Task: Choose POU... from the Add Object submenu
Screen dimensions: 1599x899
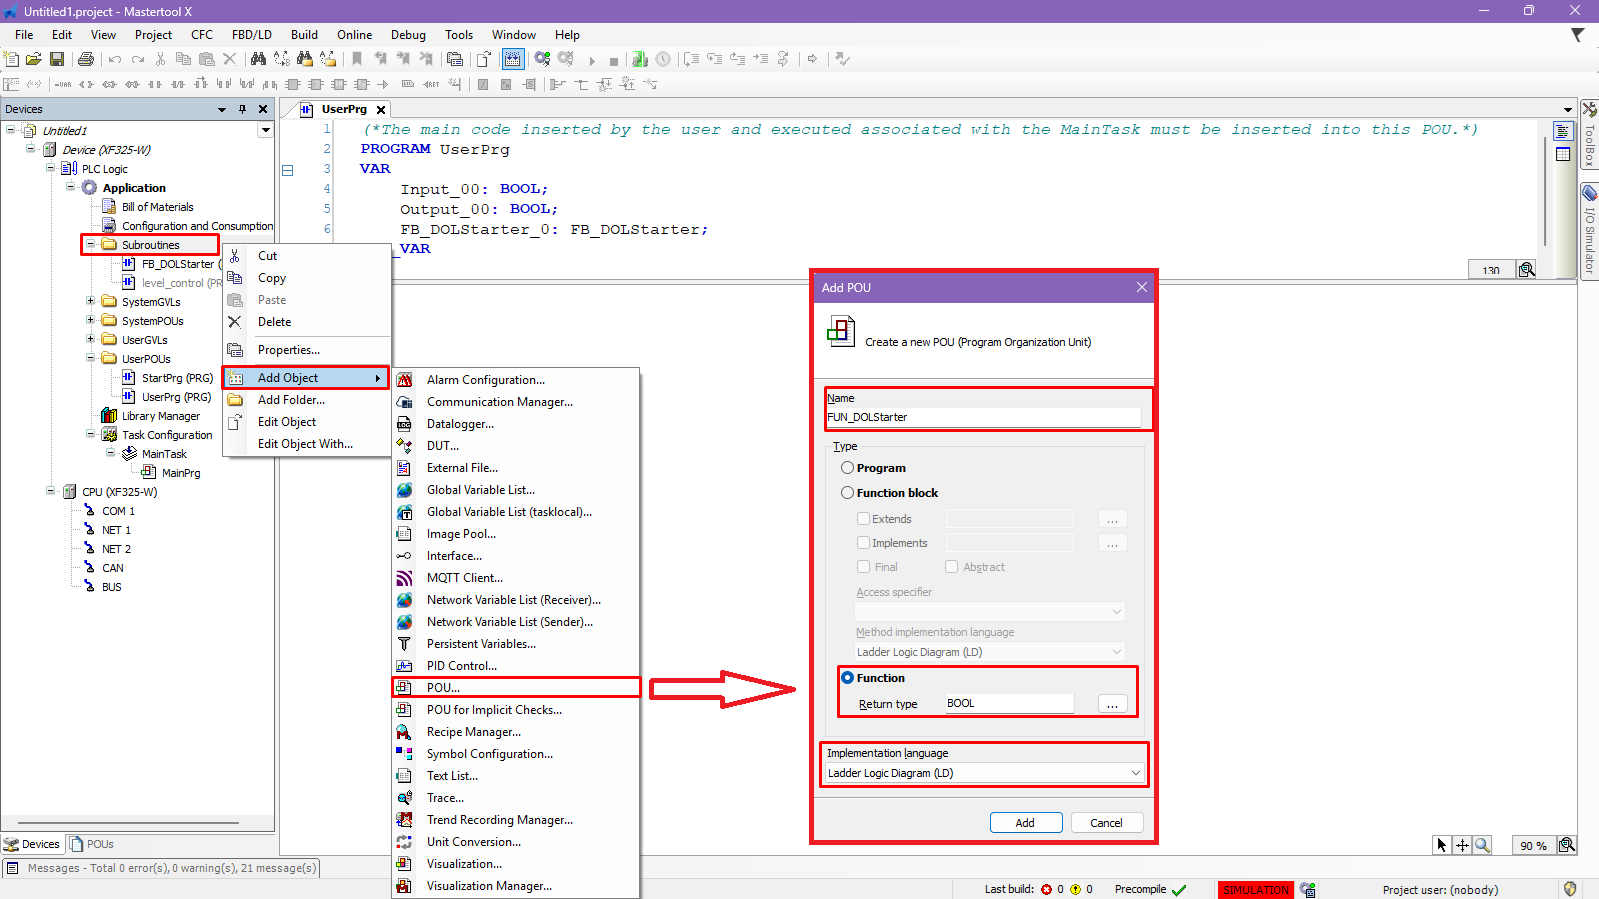Action: coord(443,688)
